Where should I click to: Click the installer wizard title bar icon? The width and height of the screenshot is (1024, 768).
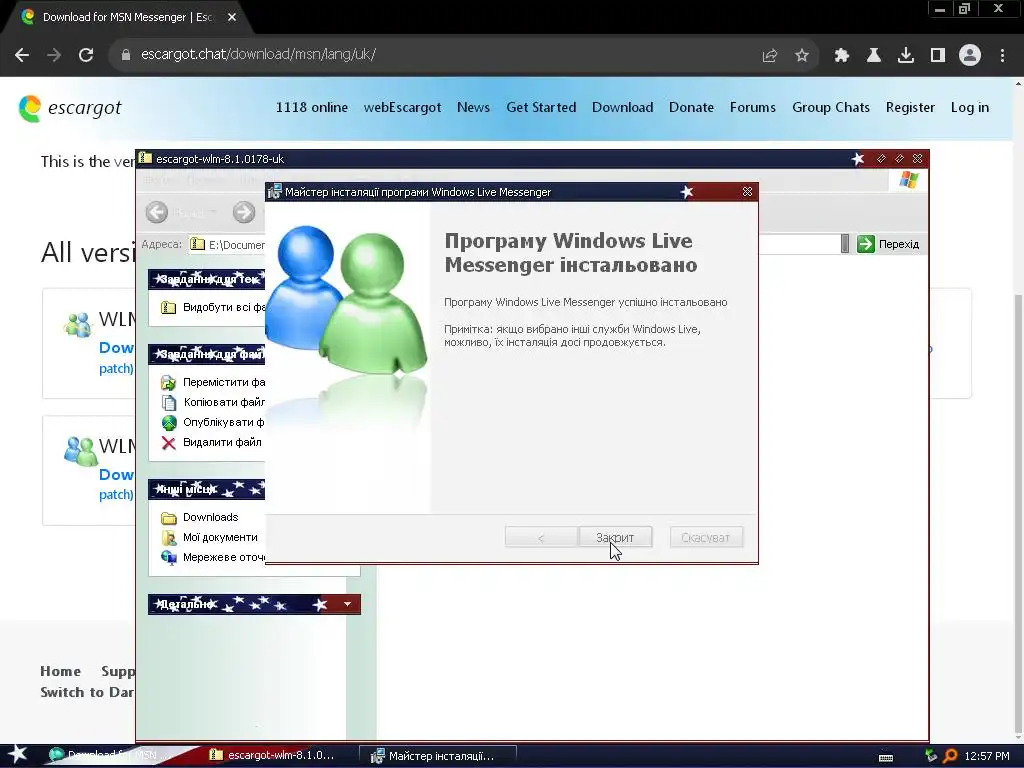click(275, 192)
